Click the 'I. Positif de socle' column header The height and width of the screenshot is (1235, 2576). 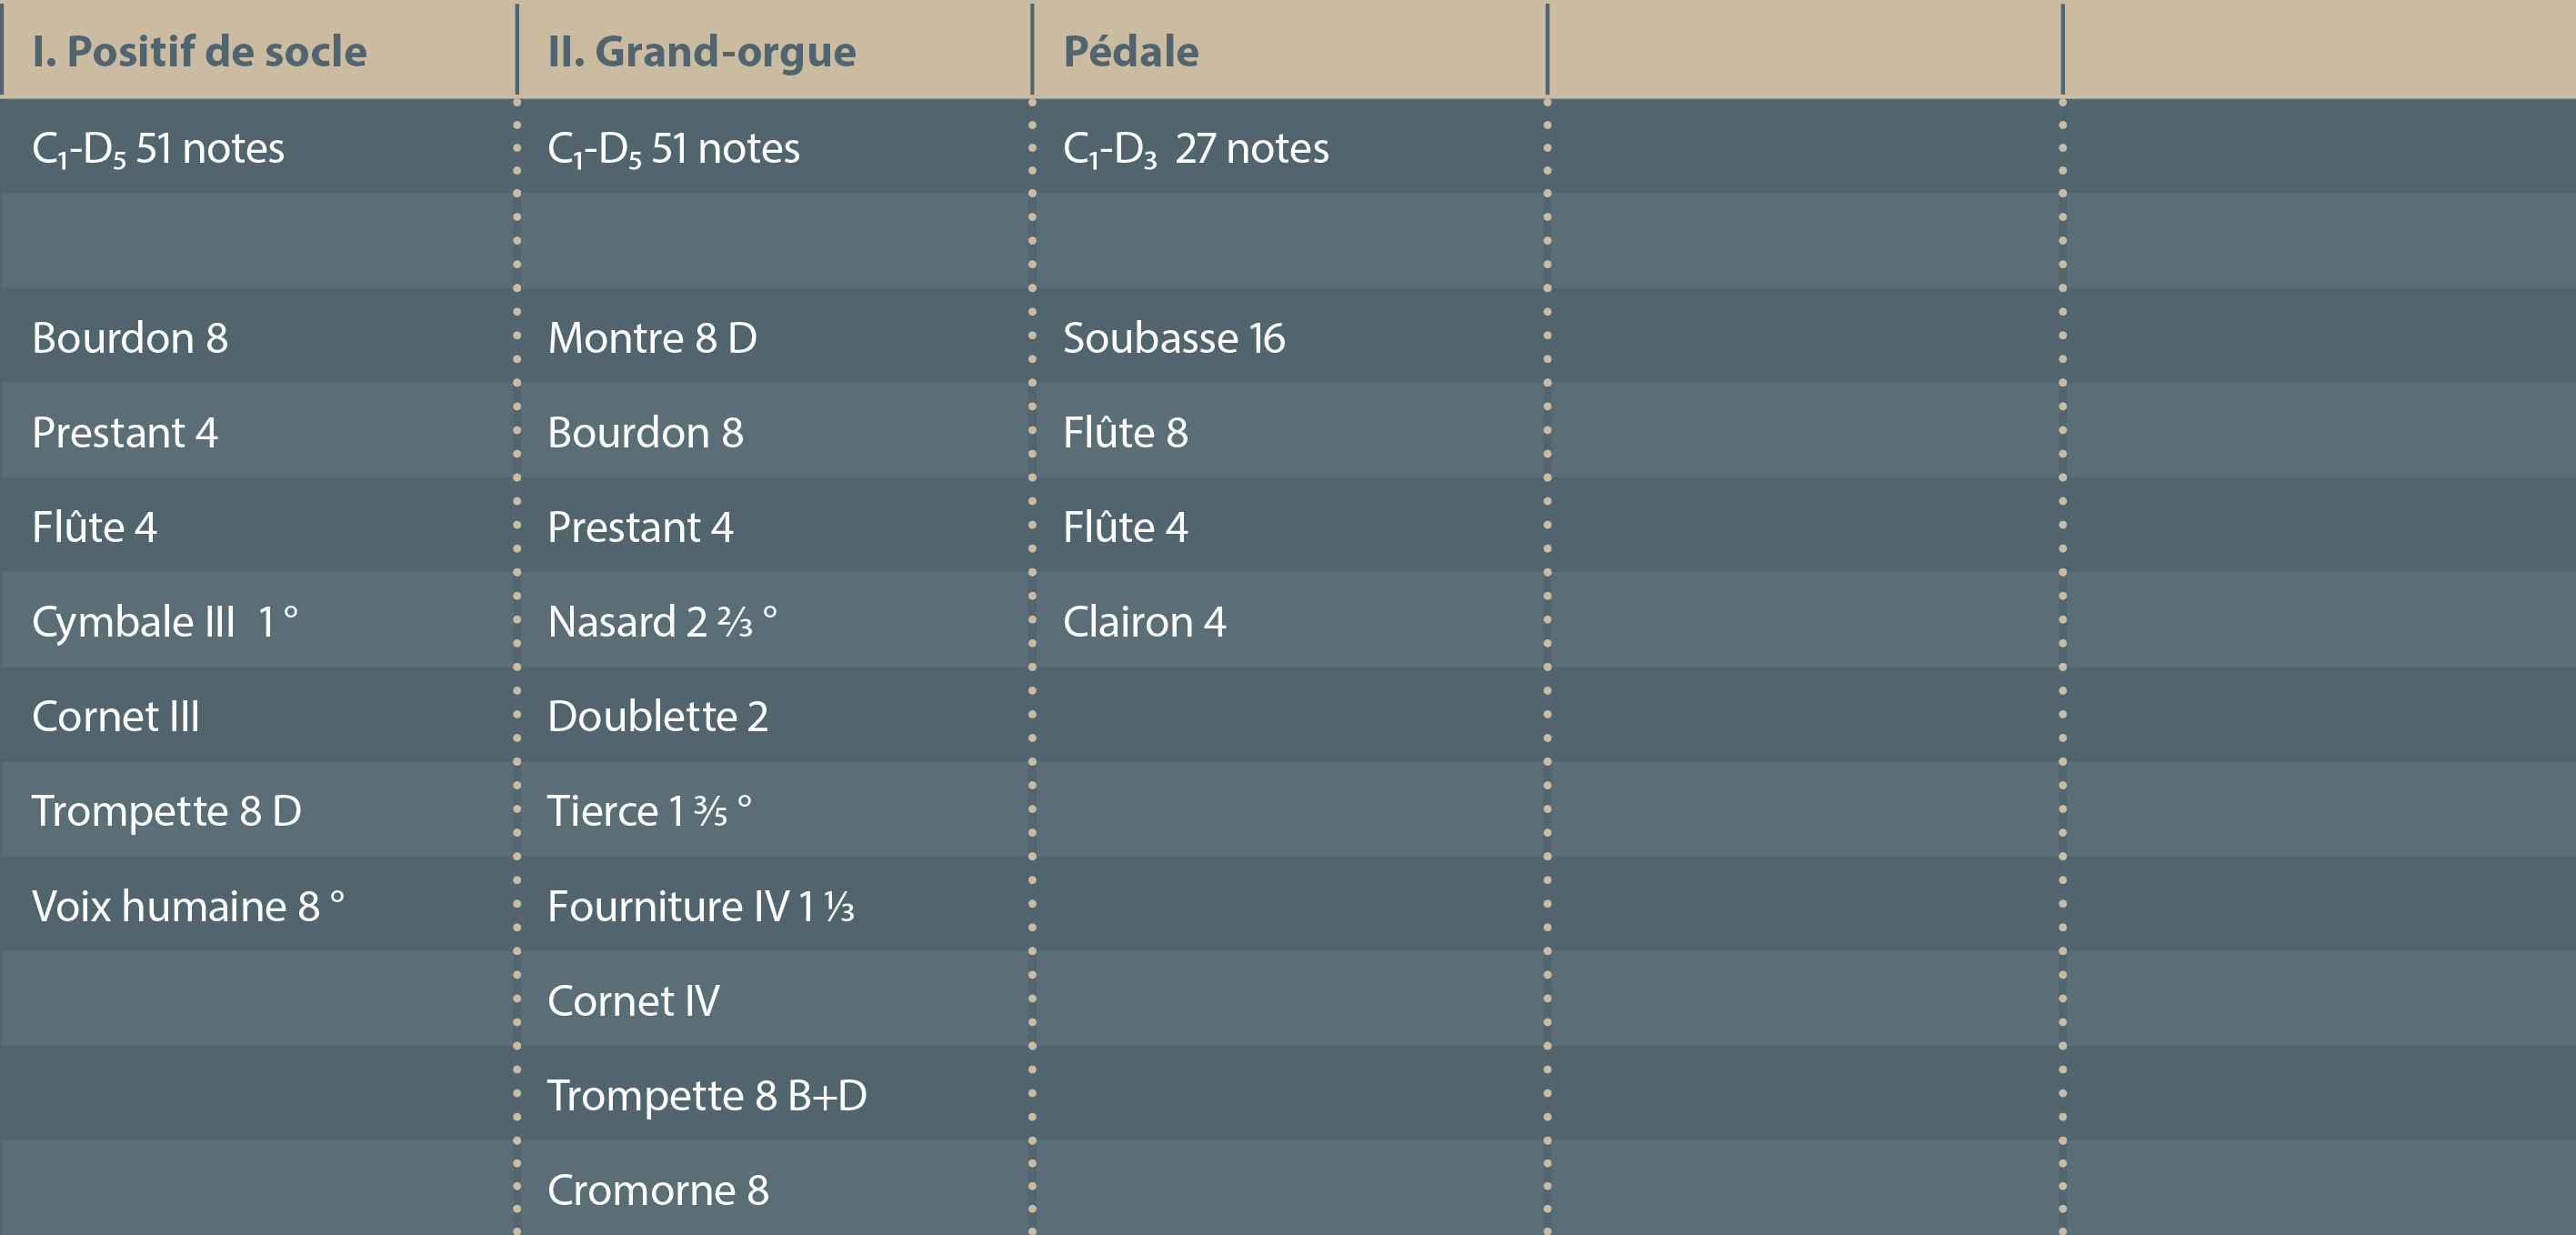pyautogui.click(x=199, y=52)
